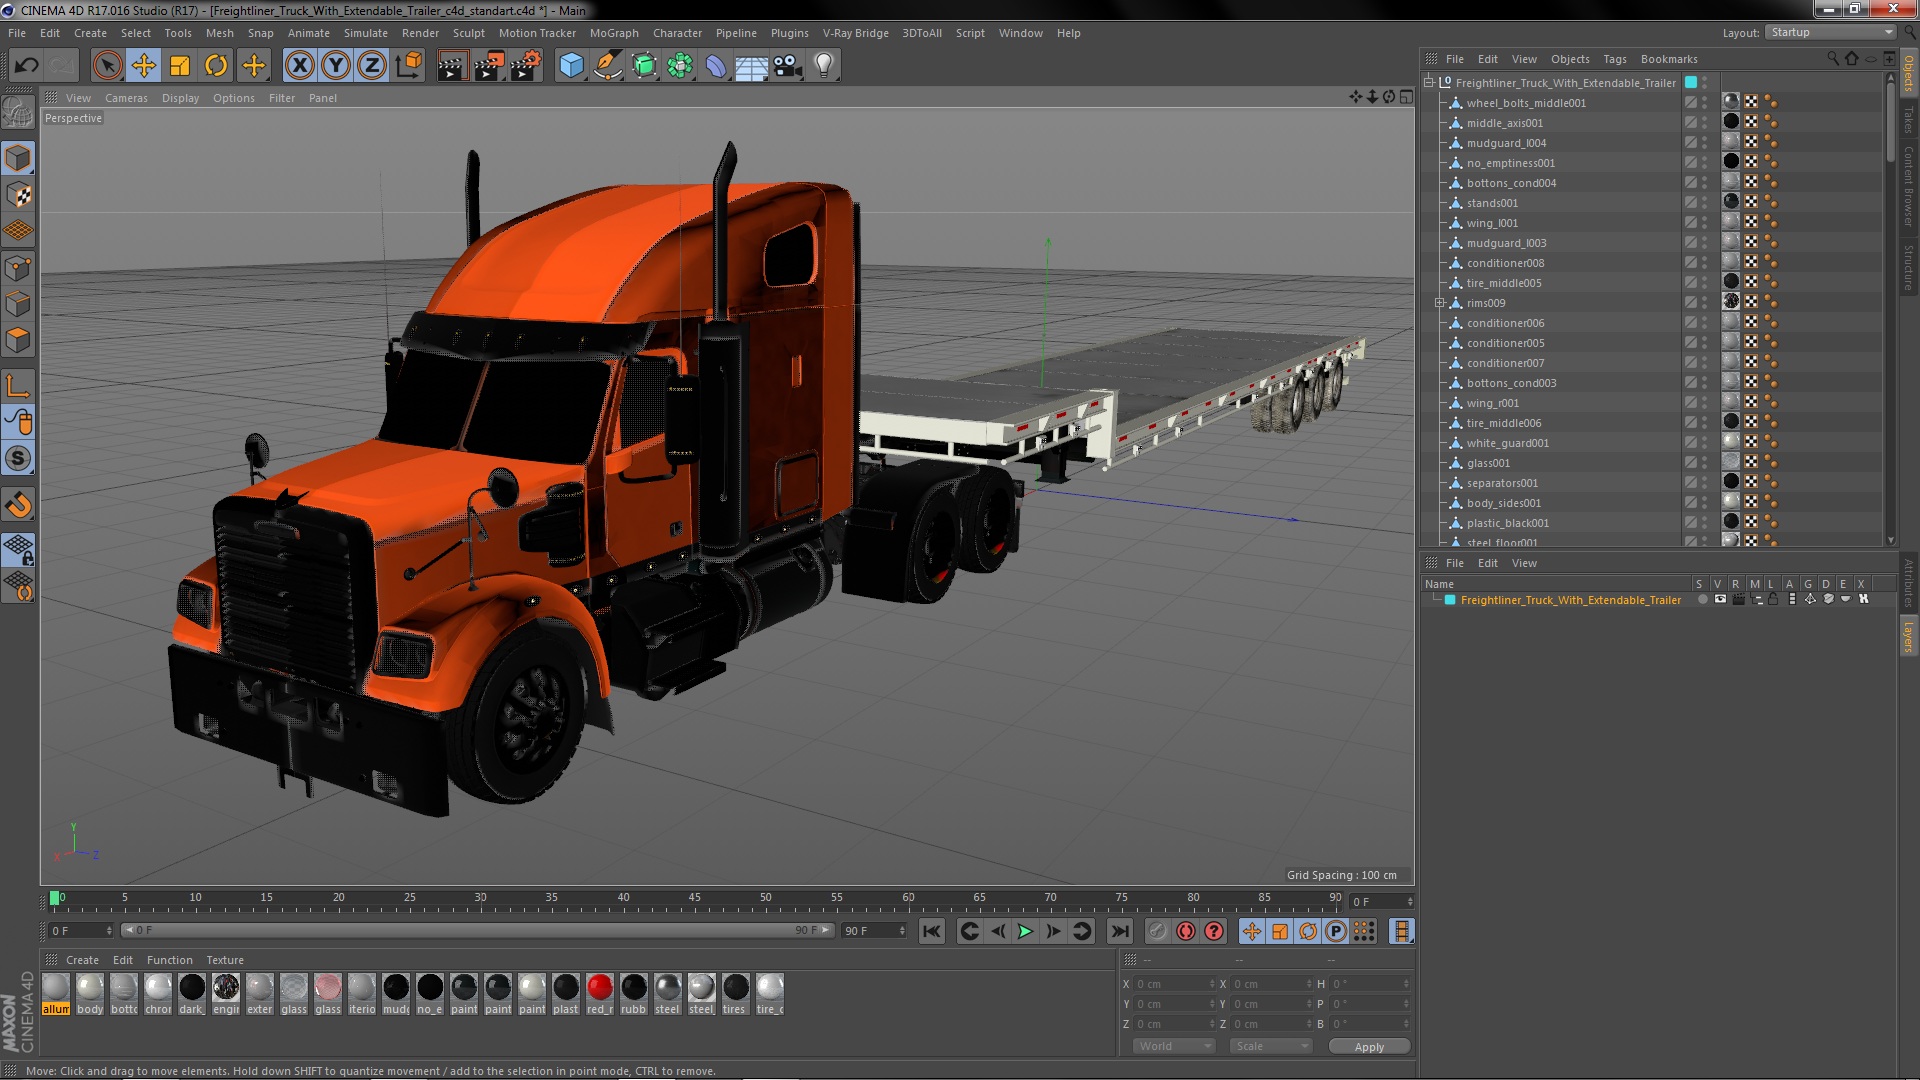Click the search icon in Object Manager
The height and width of the screenshot is (1080, 1920).
tap(1832, 59)
